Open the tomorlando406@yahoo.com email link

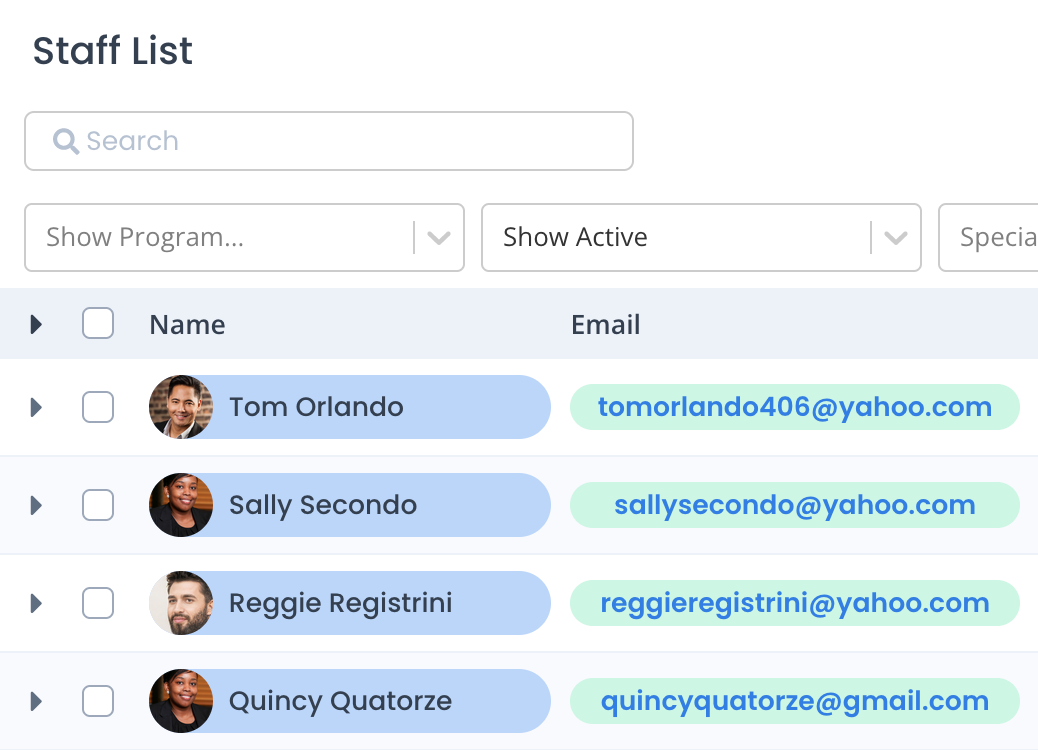coord(794,407)
